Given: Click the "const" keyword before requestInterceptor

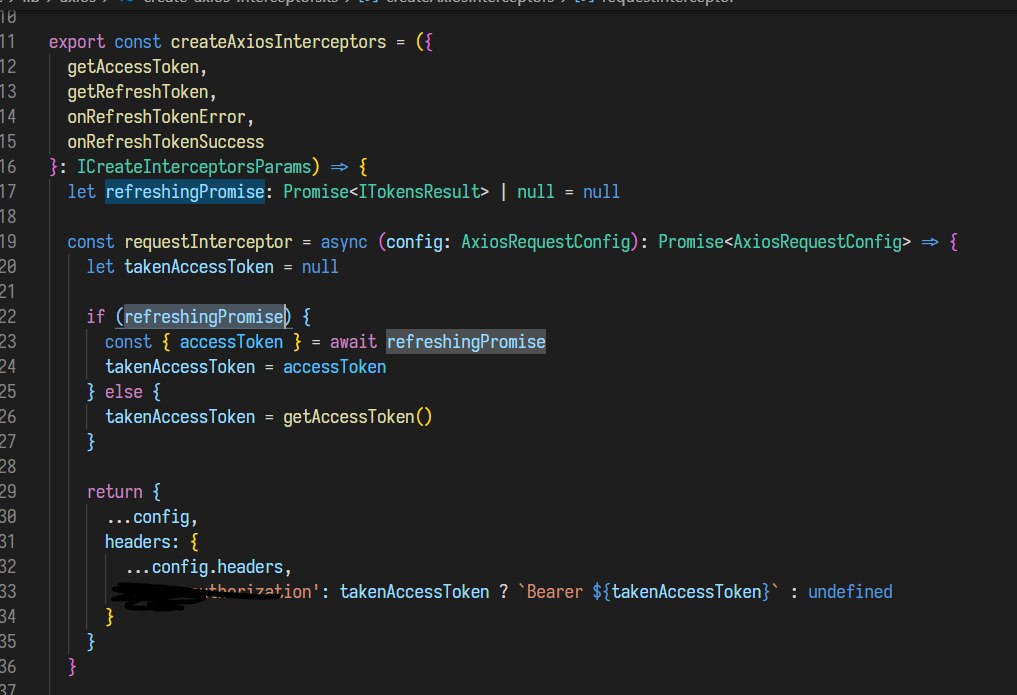Looking at the screenshot, I should pos(91,242).
